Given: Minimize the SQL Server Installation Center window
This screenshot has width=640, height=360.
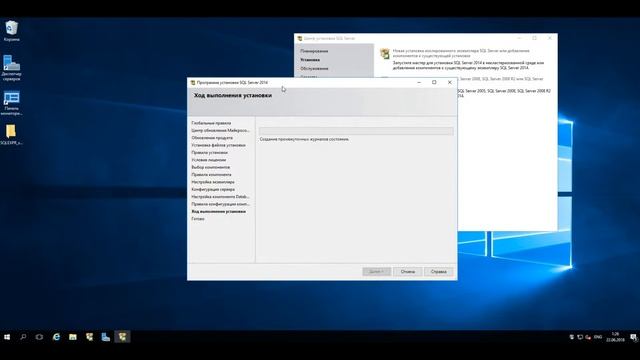Looking at the screenshot, I should 519,38.
